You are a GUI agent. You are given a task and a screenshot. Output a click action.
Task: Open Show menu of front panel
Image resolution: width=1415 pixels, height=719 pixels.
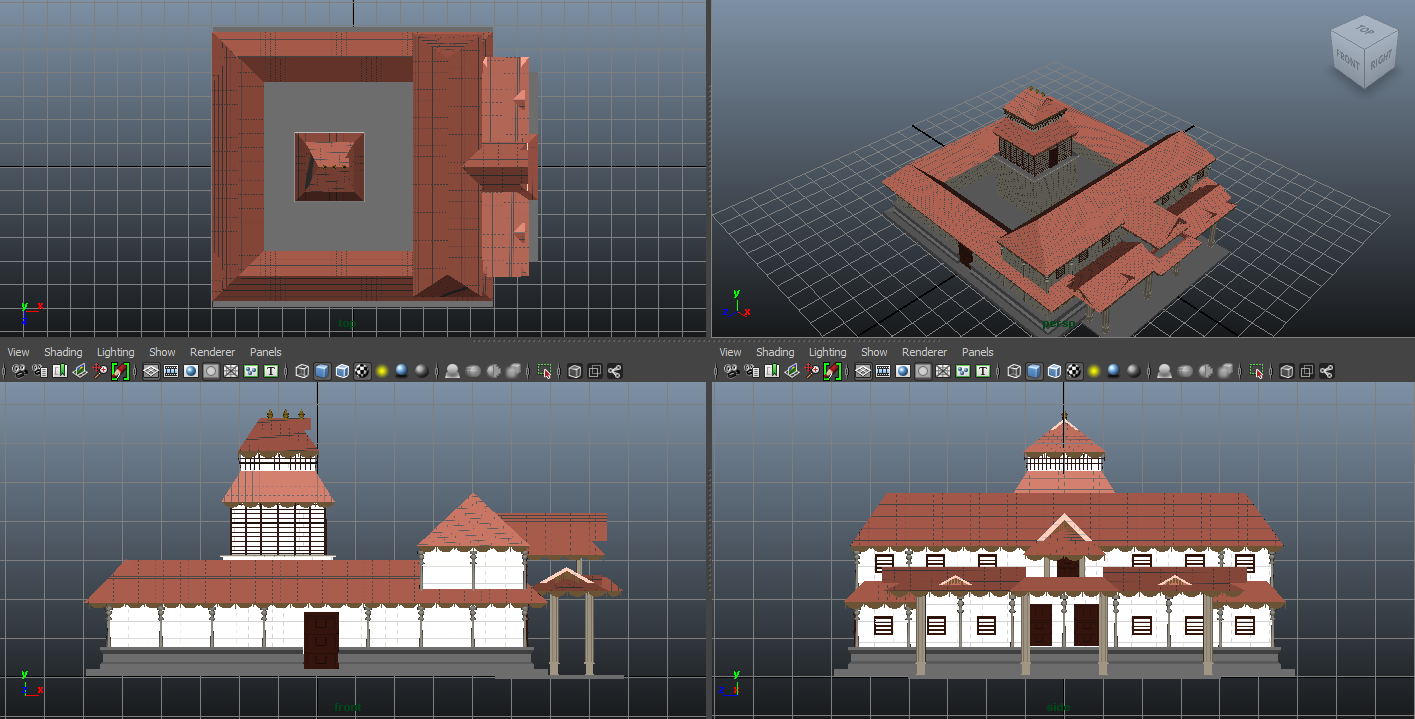coord(162,352)
